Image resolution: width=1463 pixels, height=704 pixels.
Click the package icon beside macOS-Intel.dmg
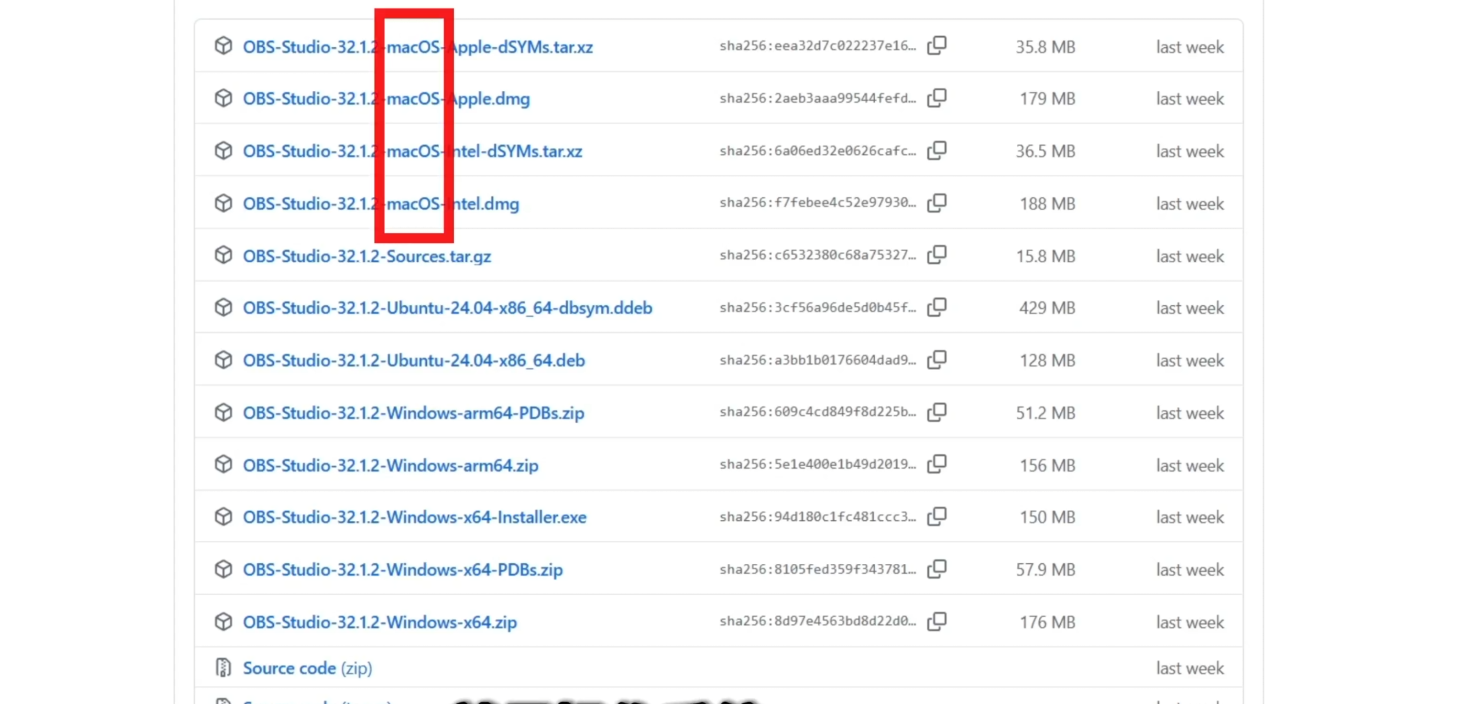point(224,203)
